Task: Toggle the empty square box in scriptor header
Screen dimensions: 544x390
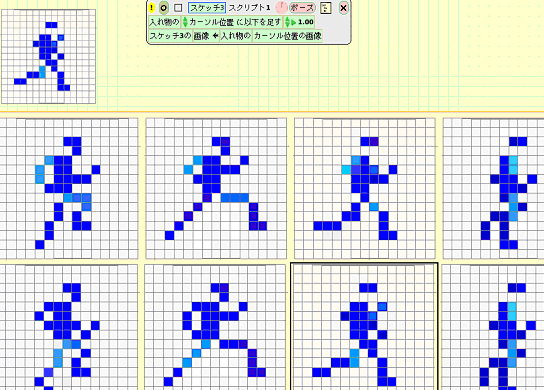Action: [x=178, y=8]
